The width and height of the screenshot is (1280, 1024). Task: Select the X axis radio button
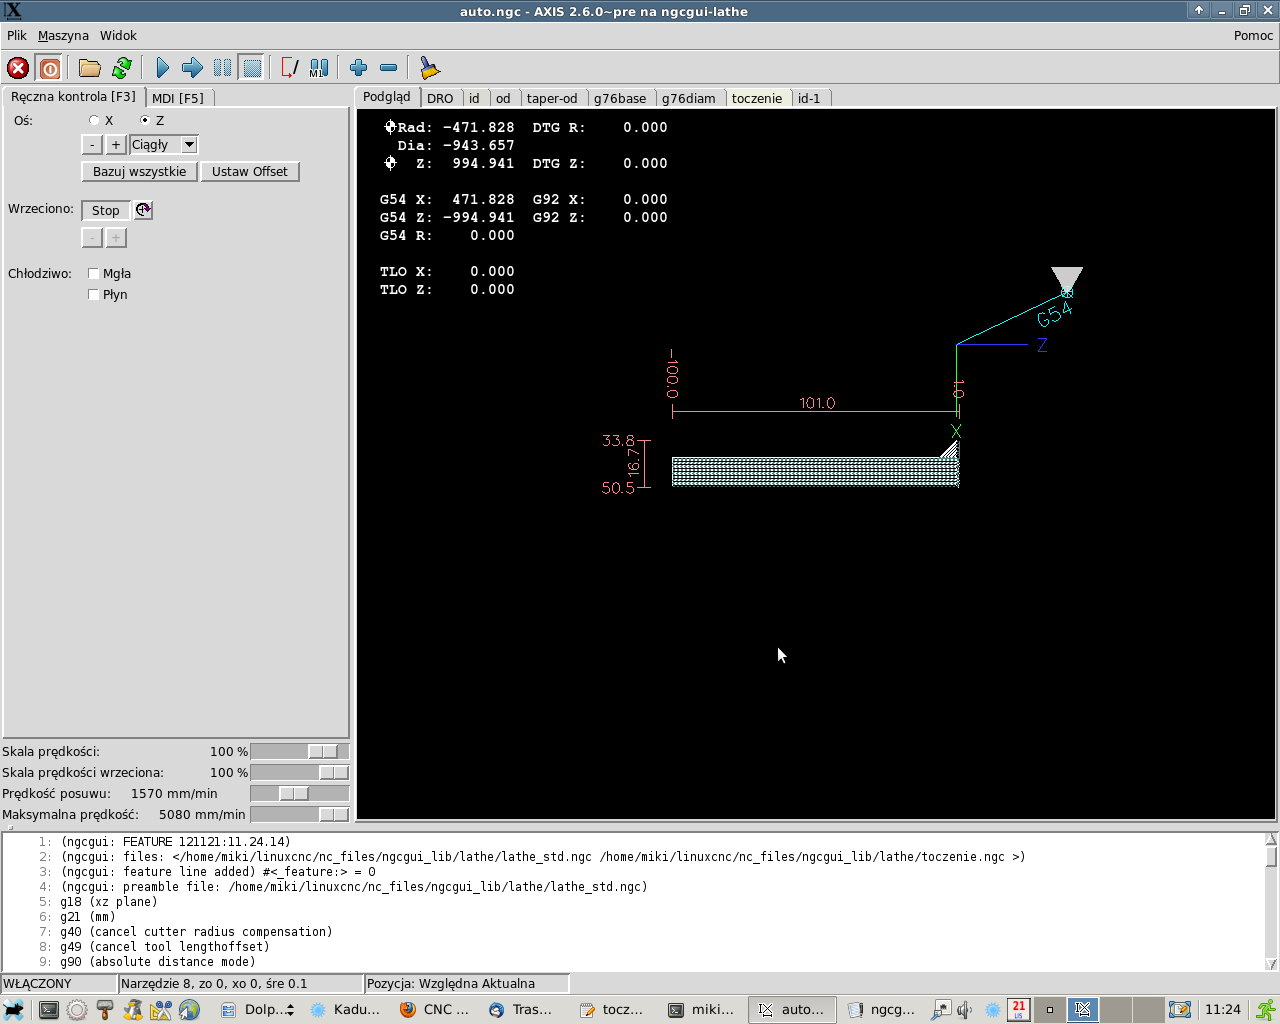[94, 120]
